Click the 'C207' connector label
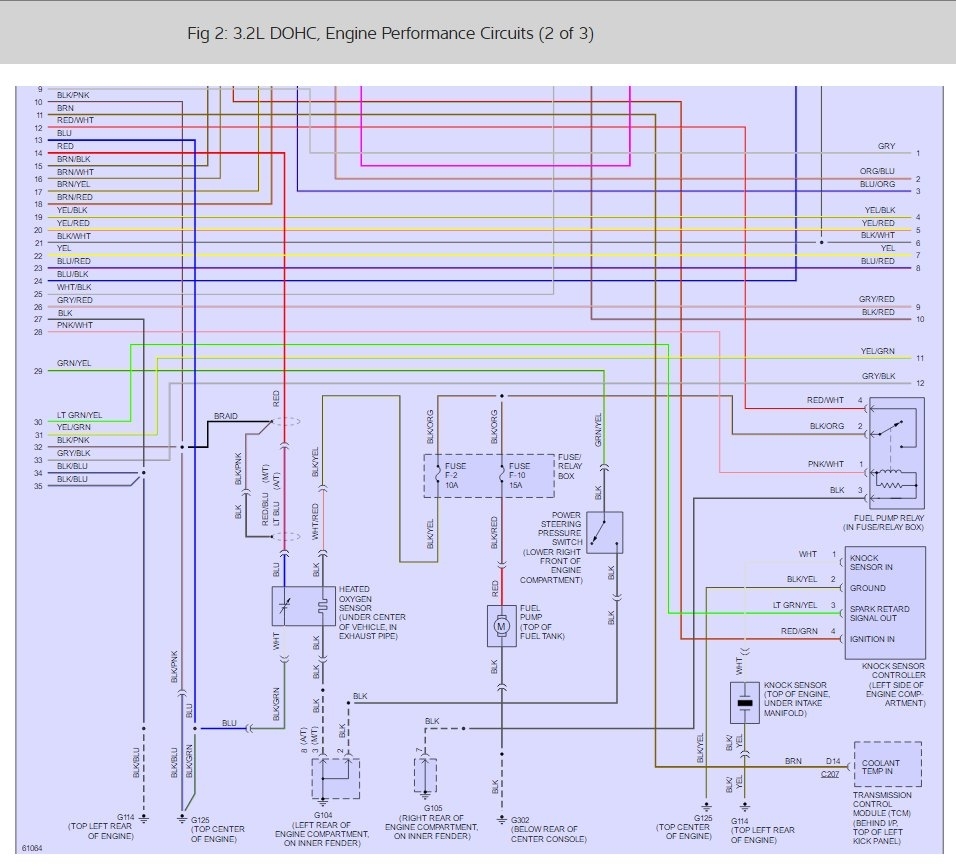The image size is (956, 866). pos(830,774)
